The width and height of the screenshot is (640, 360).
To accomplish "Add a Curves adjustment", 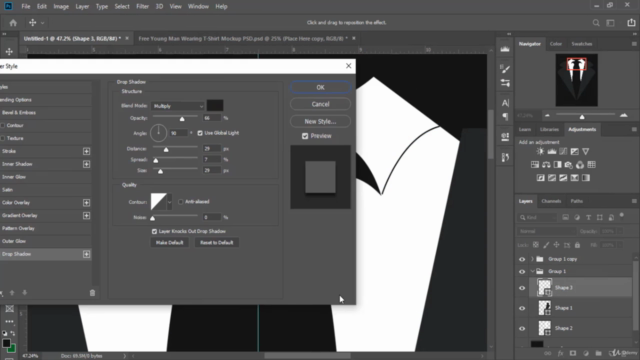I will point(563,151).
